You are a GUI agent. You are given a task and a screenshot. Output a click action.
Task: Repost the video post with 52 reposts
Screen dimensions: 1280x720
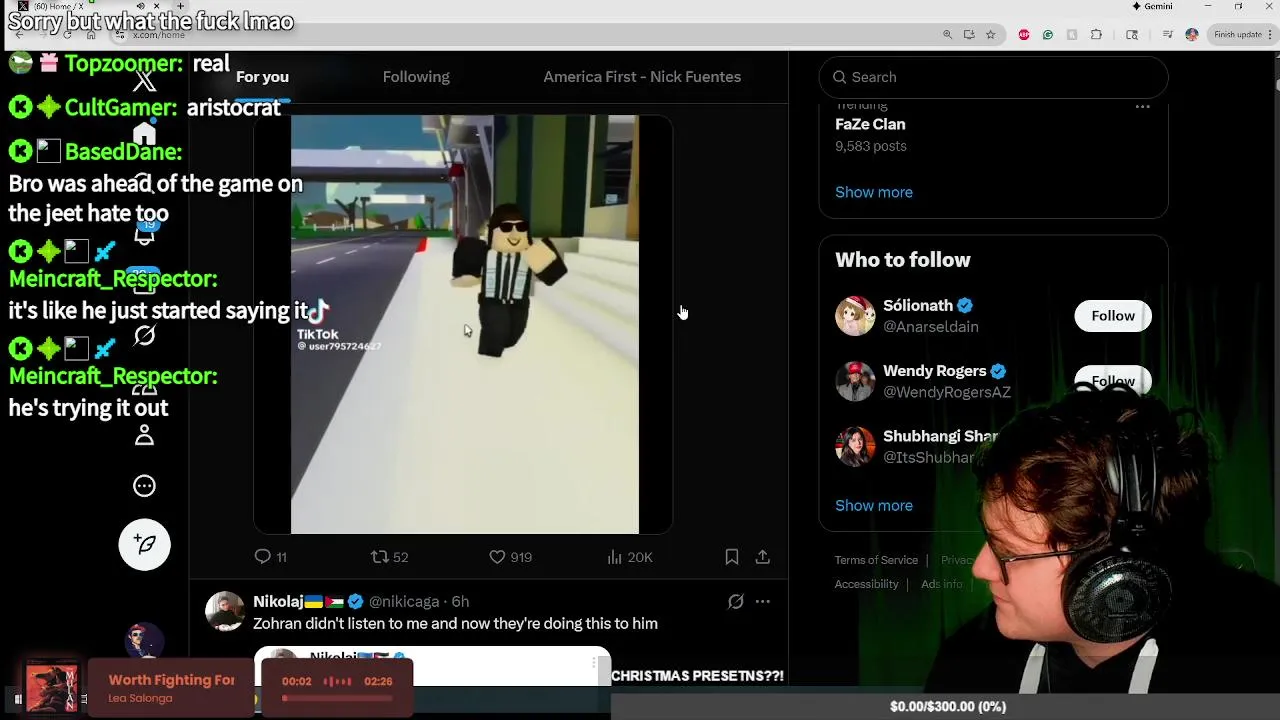[389, 557]
